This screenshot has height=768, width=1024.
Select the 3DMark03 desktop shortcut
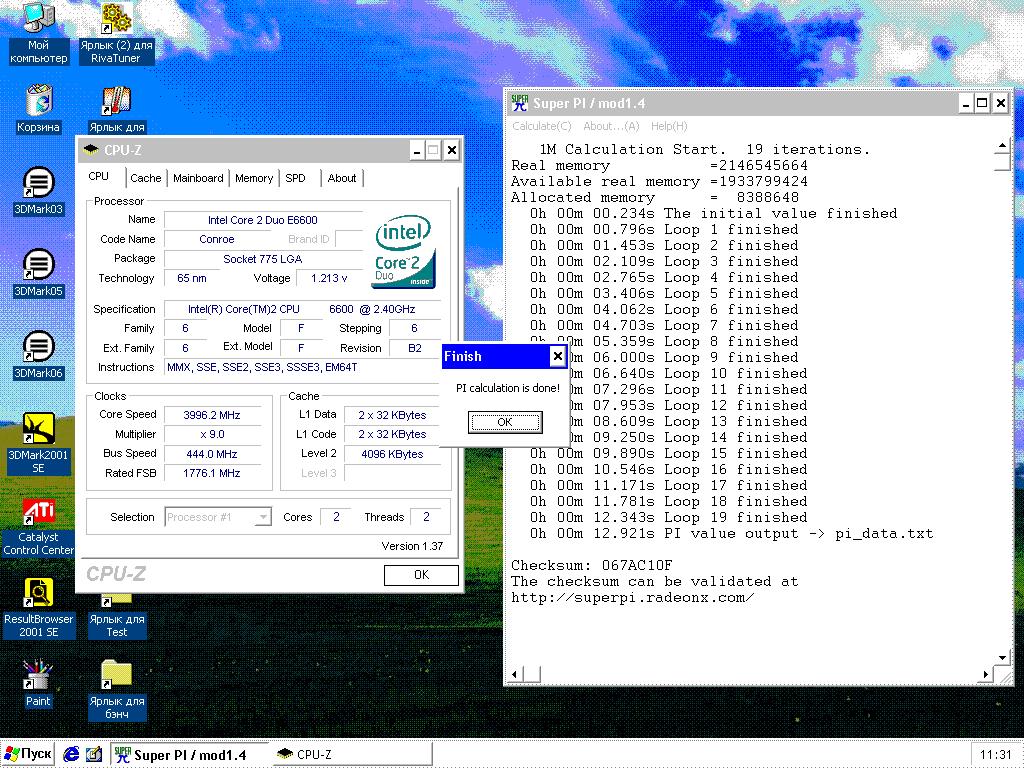click(x=39, y=191)
